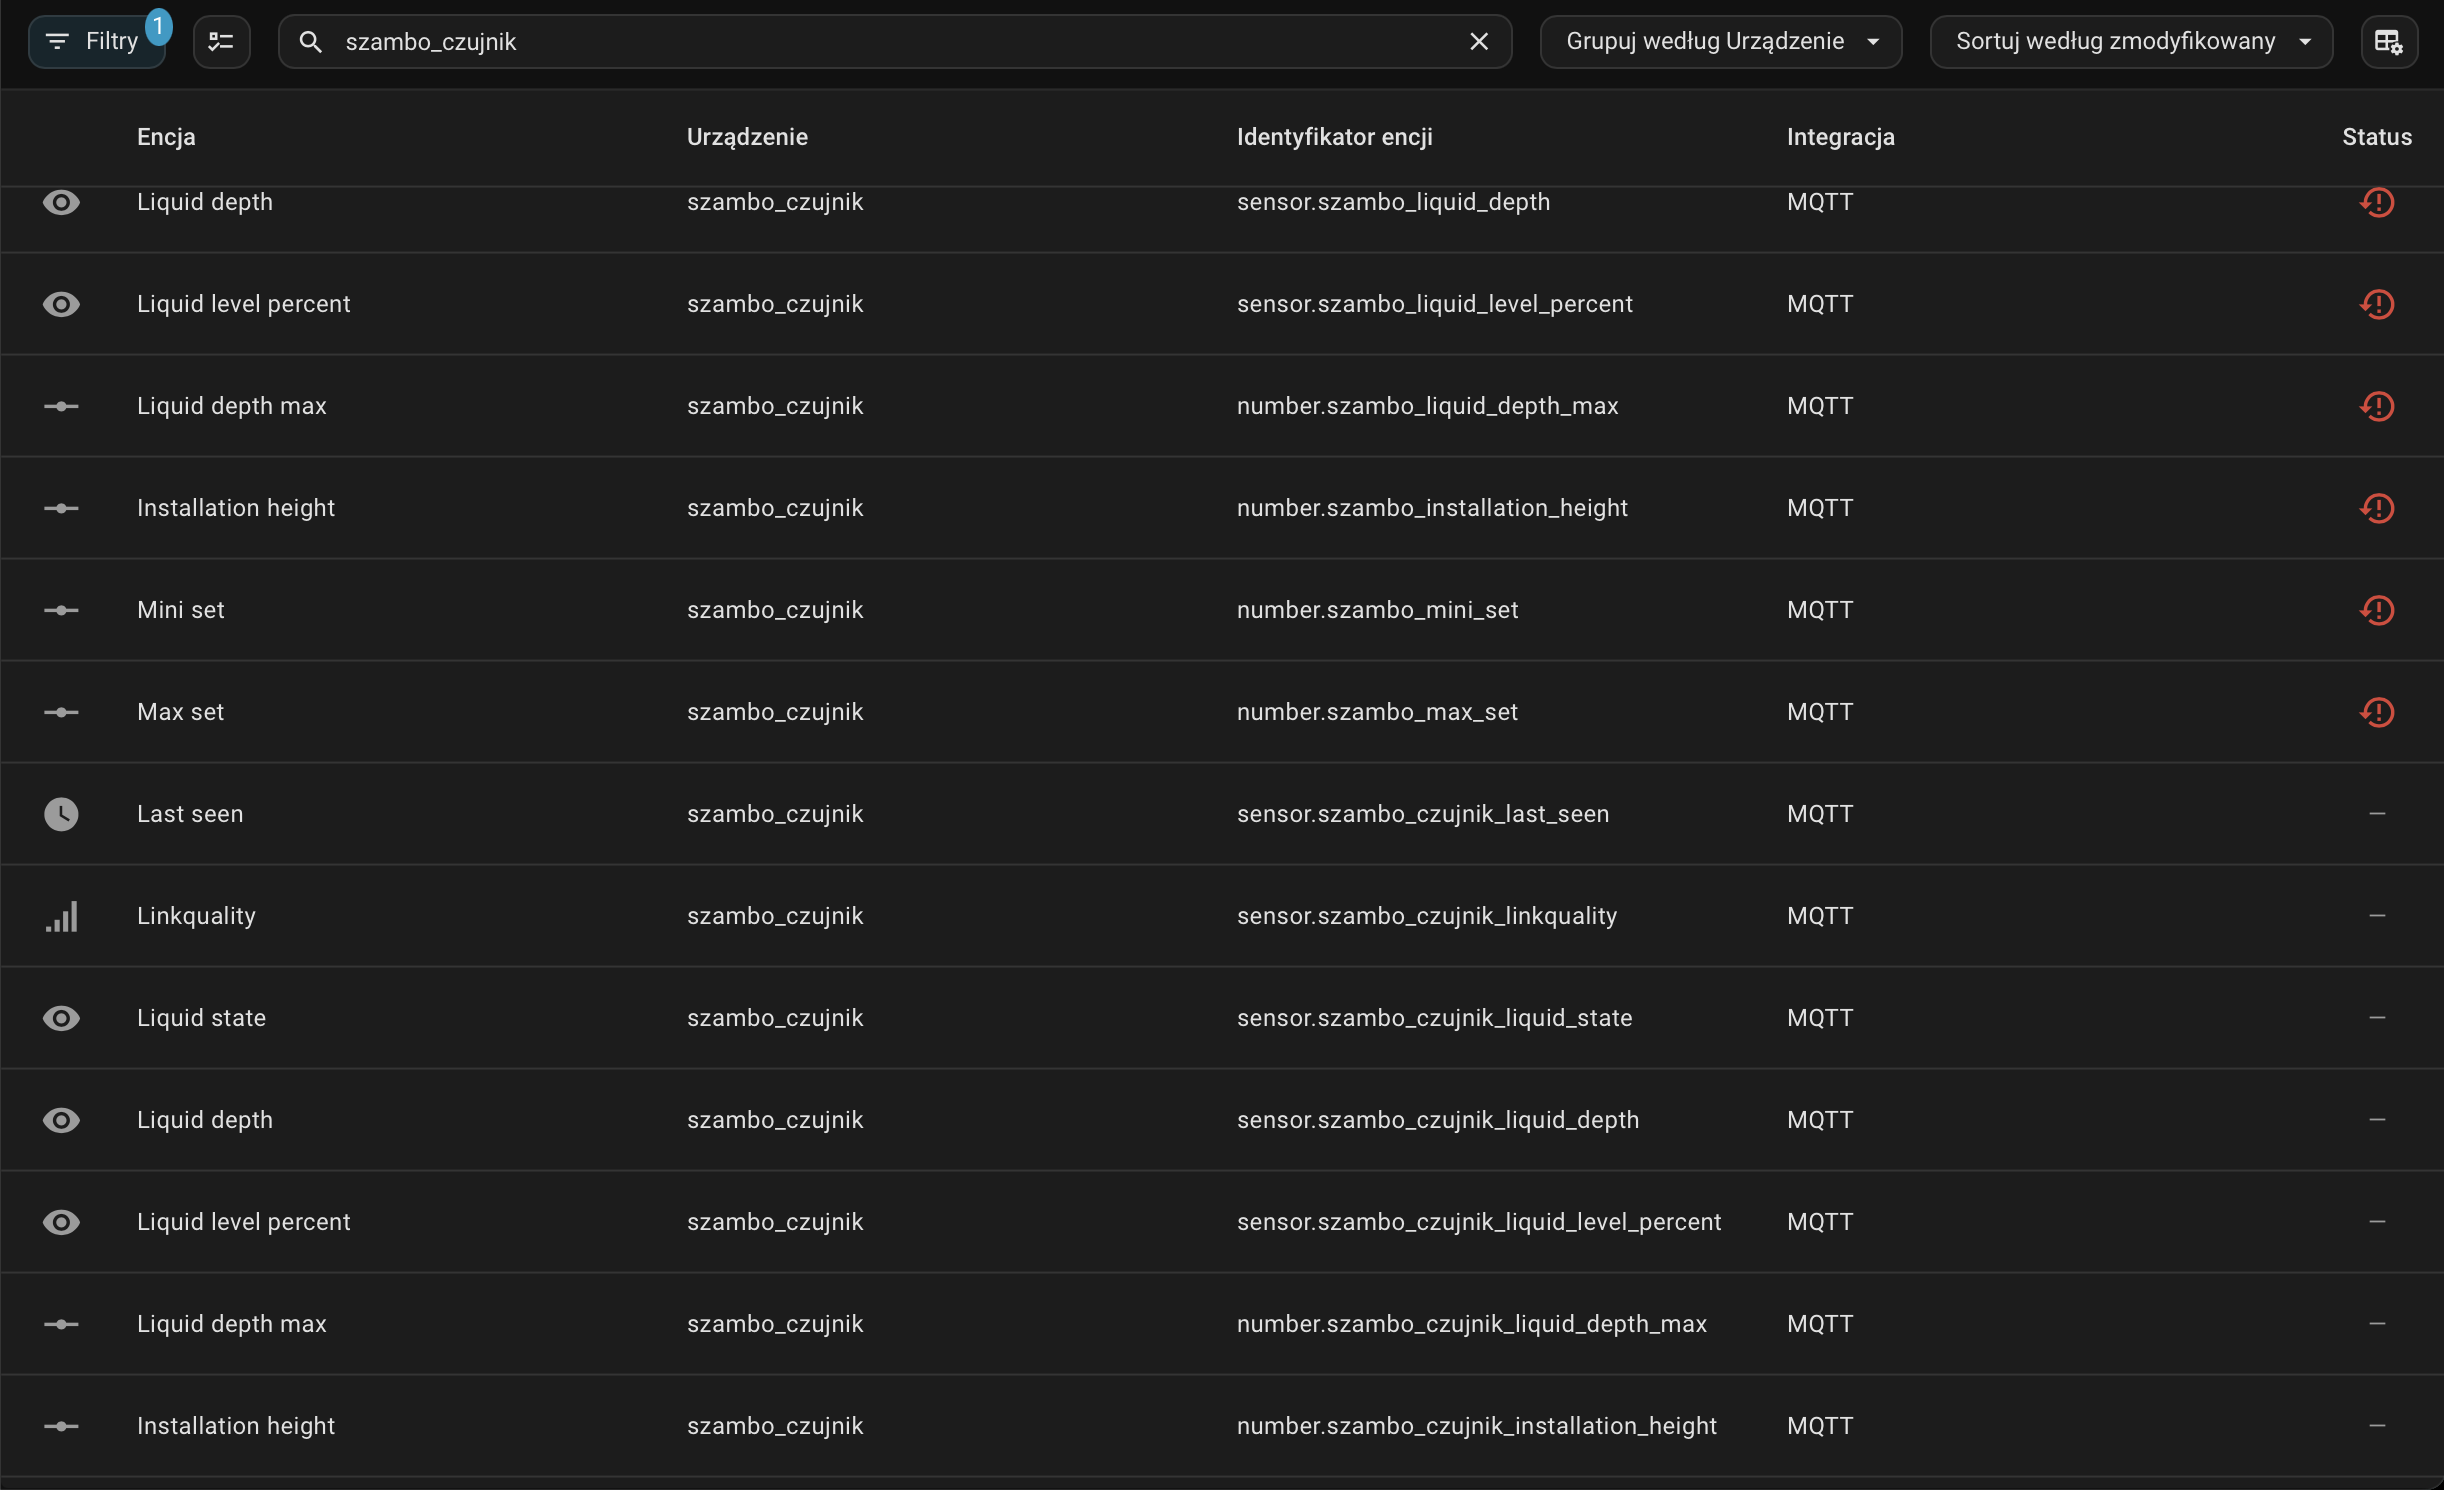Click the eye icon for sensor.szambo_czujnik_liquid_depth

tap(61, 1120)
